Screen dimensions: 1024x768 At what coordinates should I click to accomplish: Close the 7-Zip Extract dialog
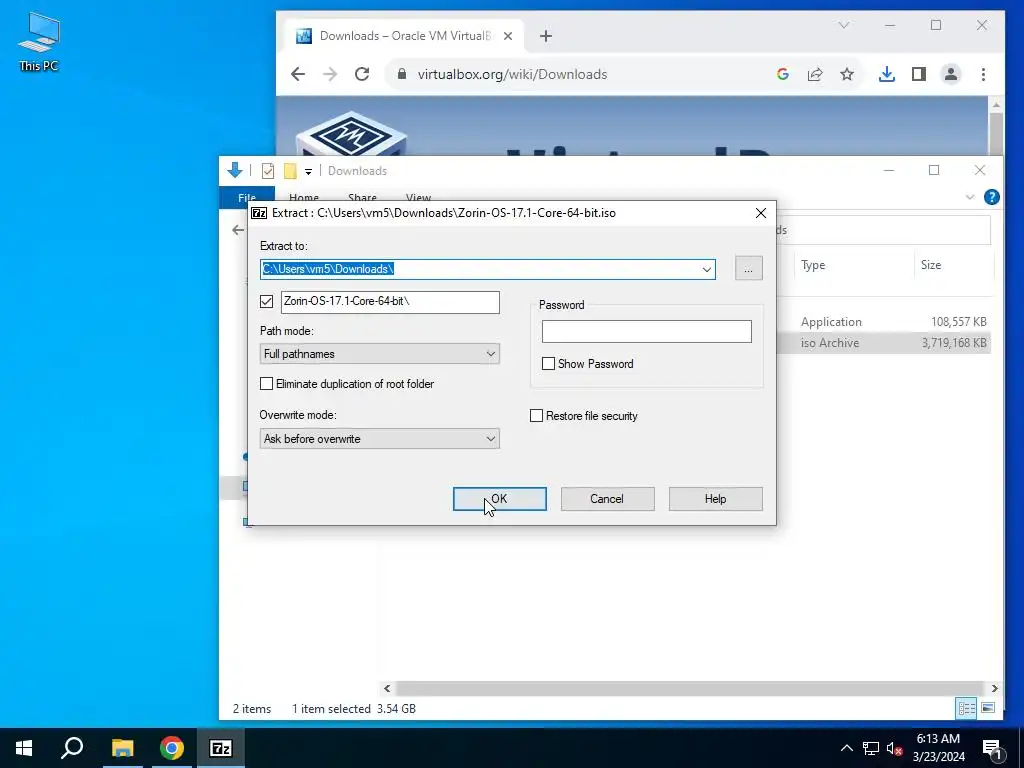(760, 214)
